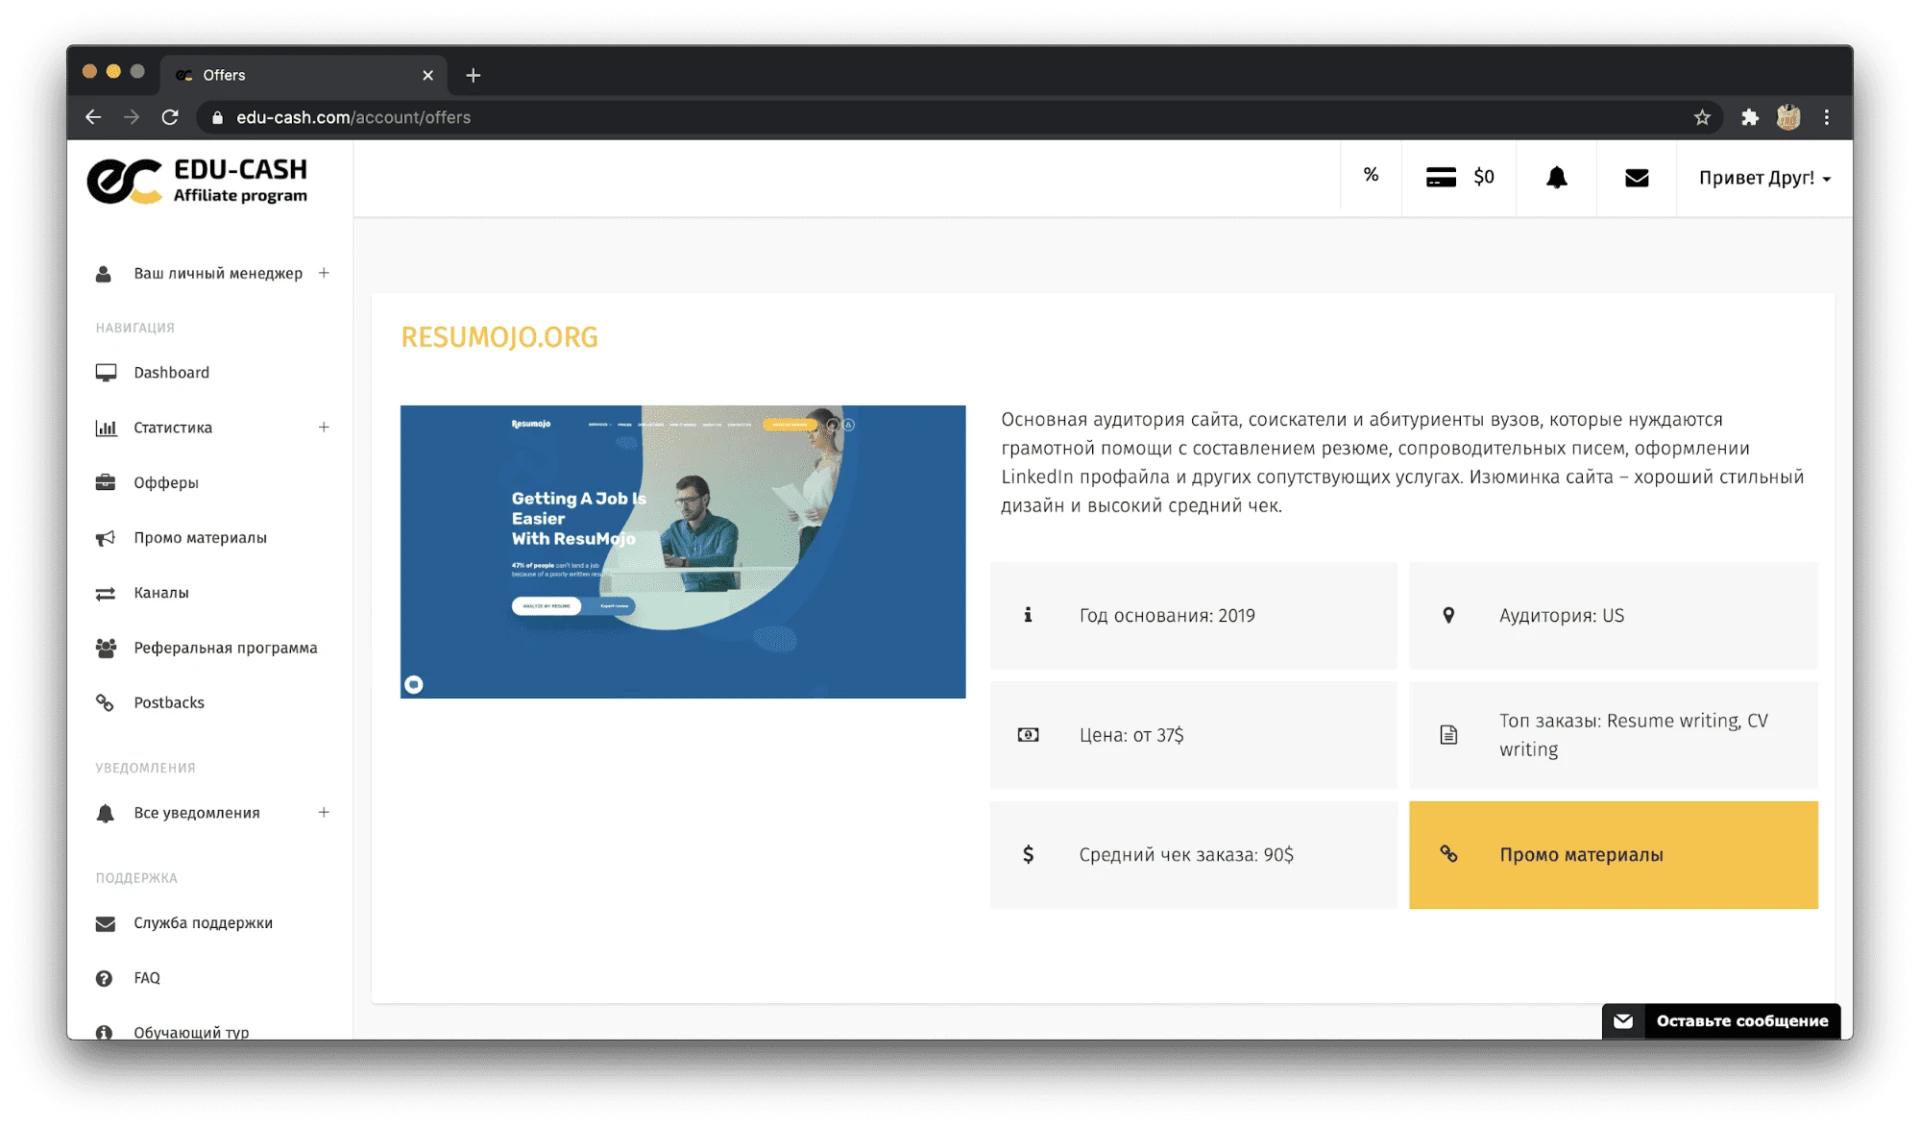The width and height of the screenshot is (1920, 1128).
Task: Expand Все уведомления submenu
Action: click(x=323, y=812)
